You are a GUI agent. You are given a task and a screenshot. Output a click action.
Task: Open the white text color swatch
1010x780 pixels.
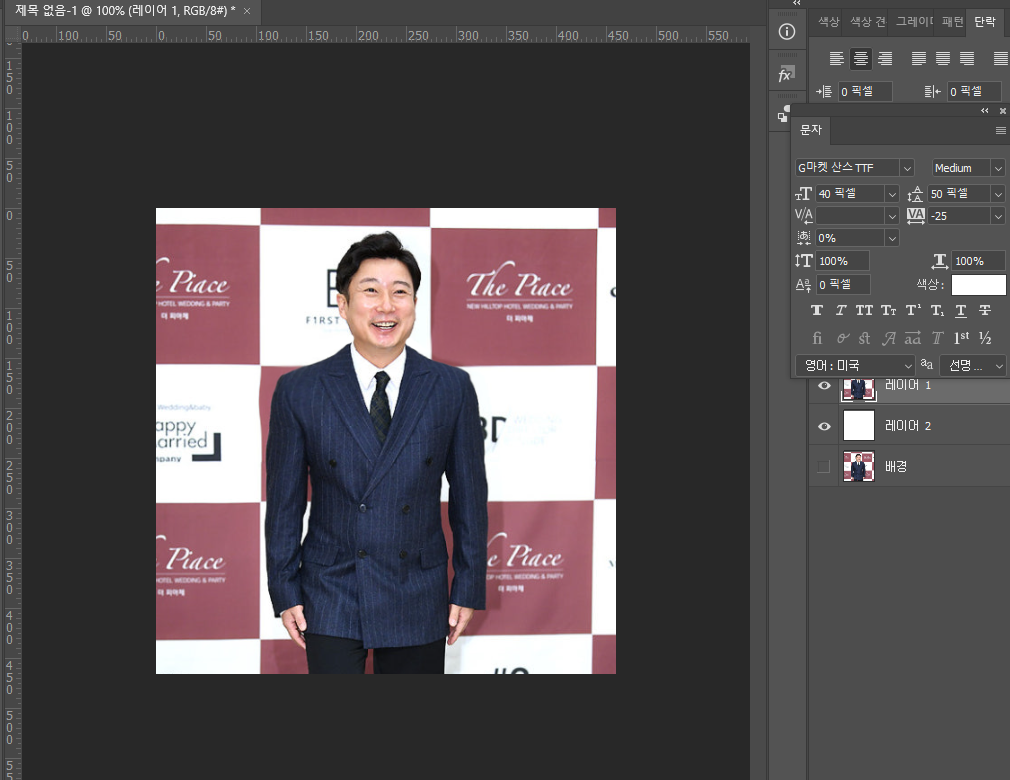tap(978, 284)
